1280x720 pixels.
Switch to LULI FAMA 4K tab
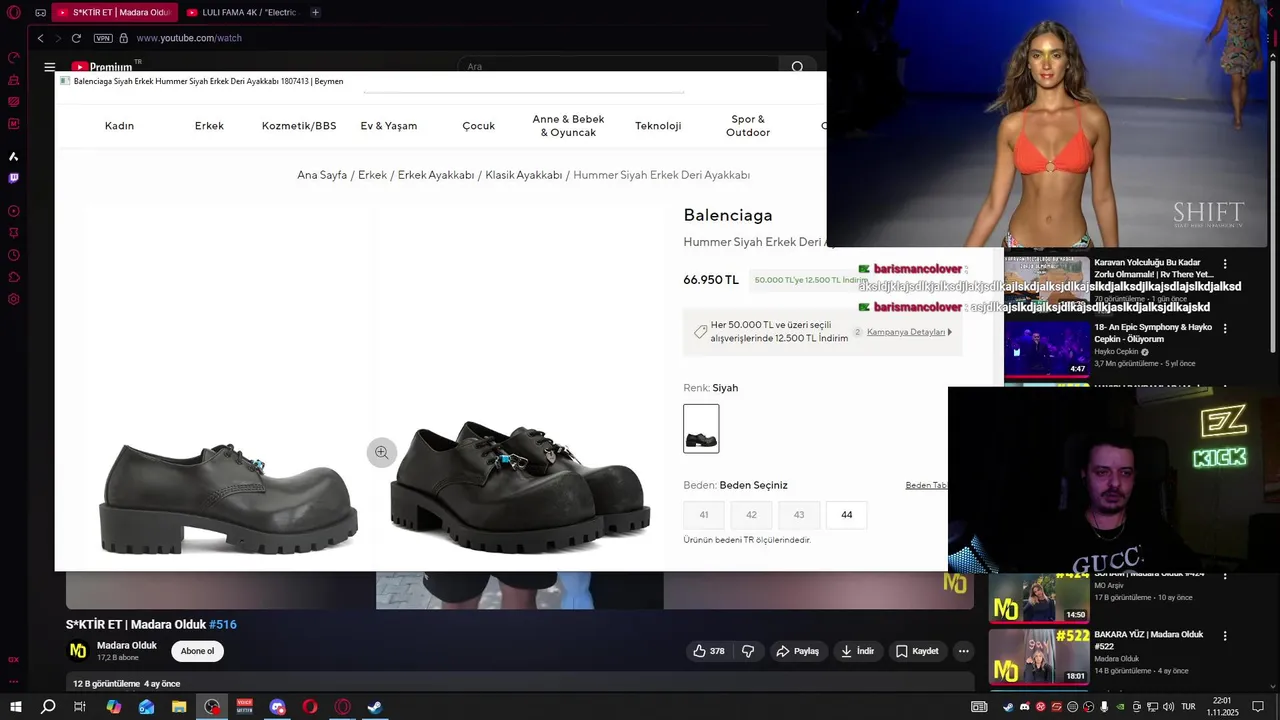point(243,12)
